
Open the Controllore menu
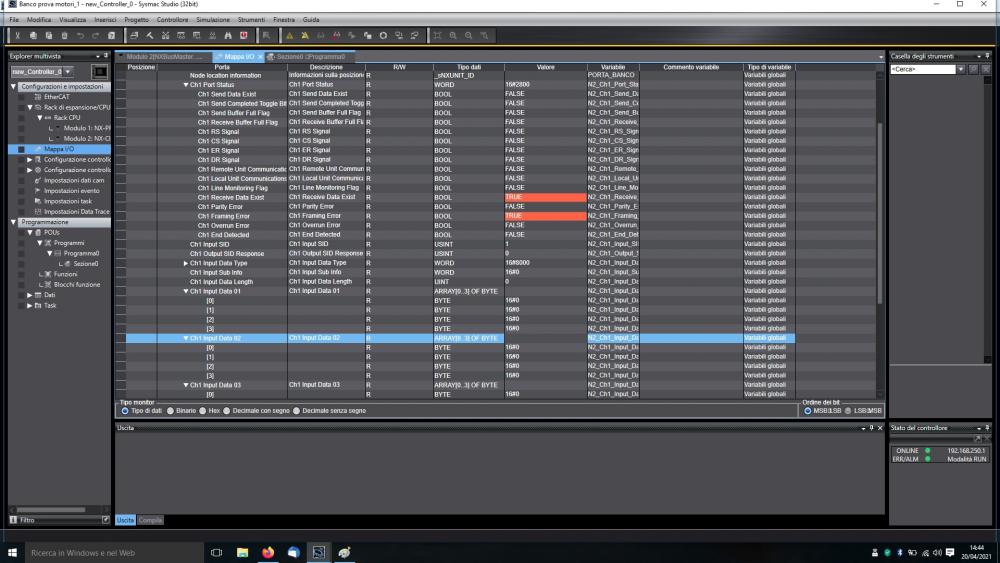point(172,20)
